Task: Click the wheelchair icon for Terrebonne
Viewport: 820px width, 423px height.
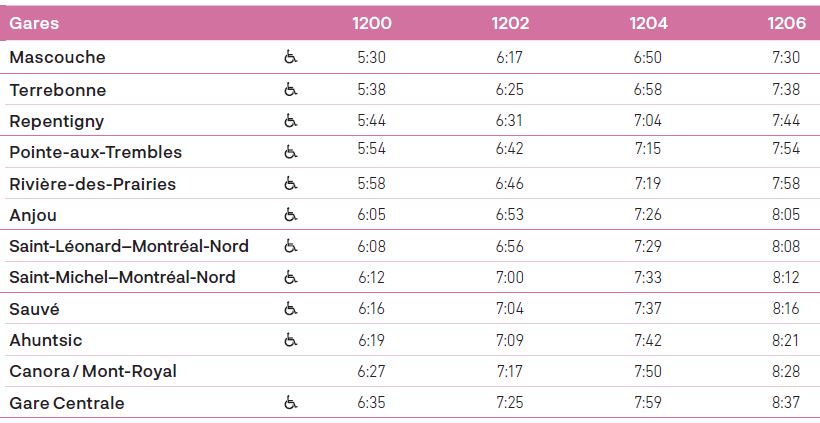Action: 290,90
